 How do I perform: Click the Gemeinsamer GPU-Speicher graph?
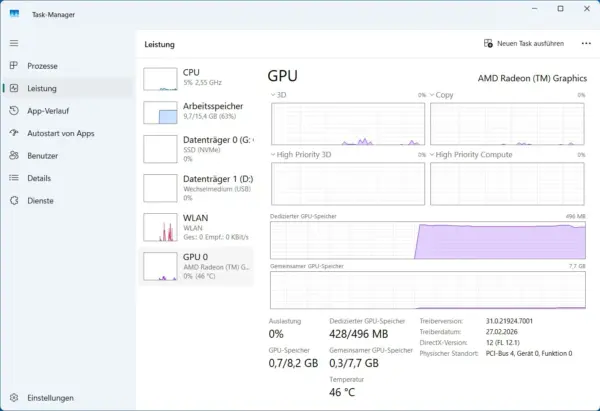click(428, 290)
